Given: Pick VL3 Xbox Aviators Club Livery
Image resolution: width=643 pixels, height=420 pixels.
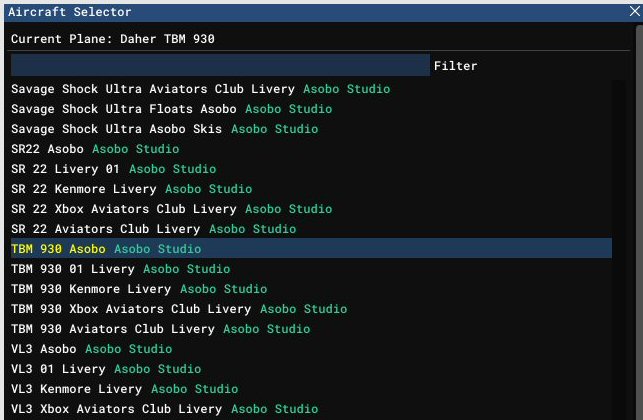Looking at the screenshot, I should [x=311, y=409].
